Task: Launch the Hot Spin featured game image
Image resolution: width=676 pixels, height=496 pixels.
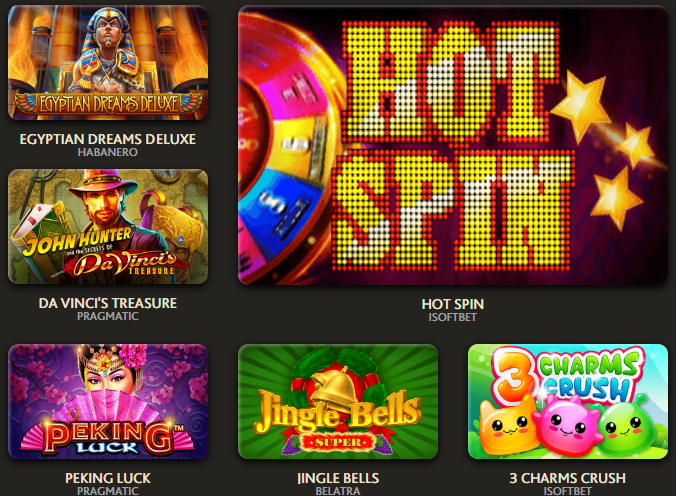Action: pyautogui.click(x=453, y=145)
